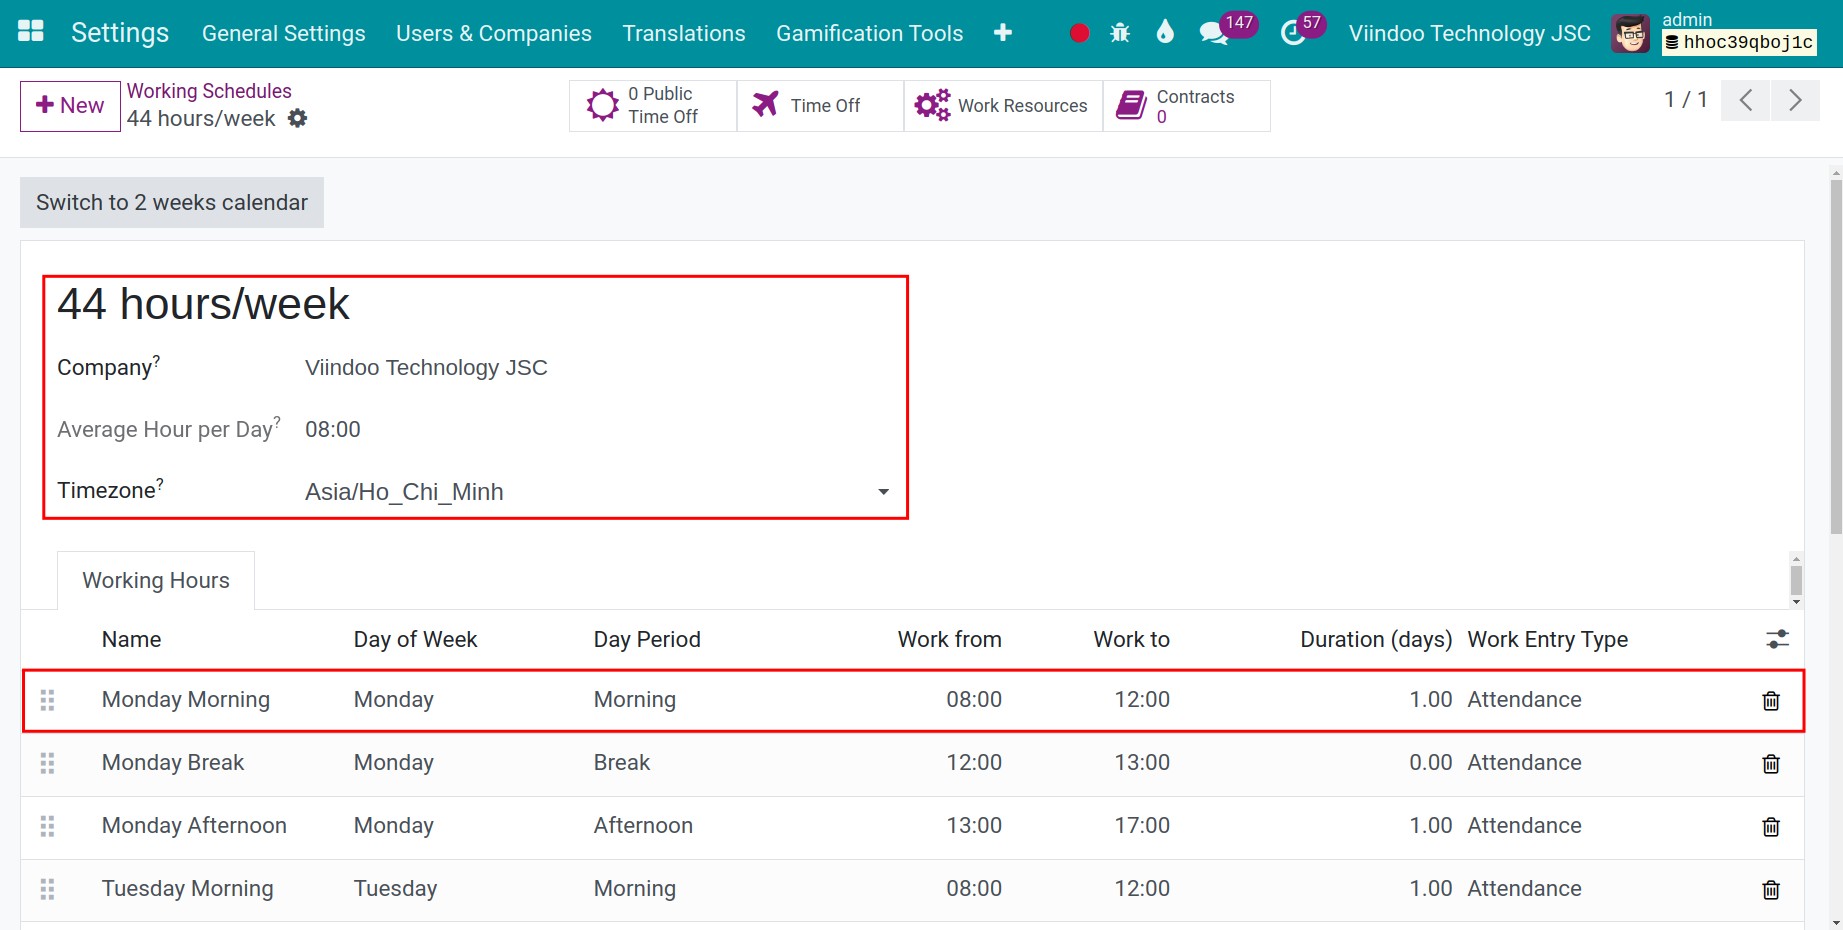The image size is (1843, 930).
Task: Click the Company field help question mark
Action: (156, 360)
